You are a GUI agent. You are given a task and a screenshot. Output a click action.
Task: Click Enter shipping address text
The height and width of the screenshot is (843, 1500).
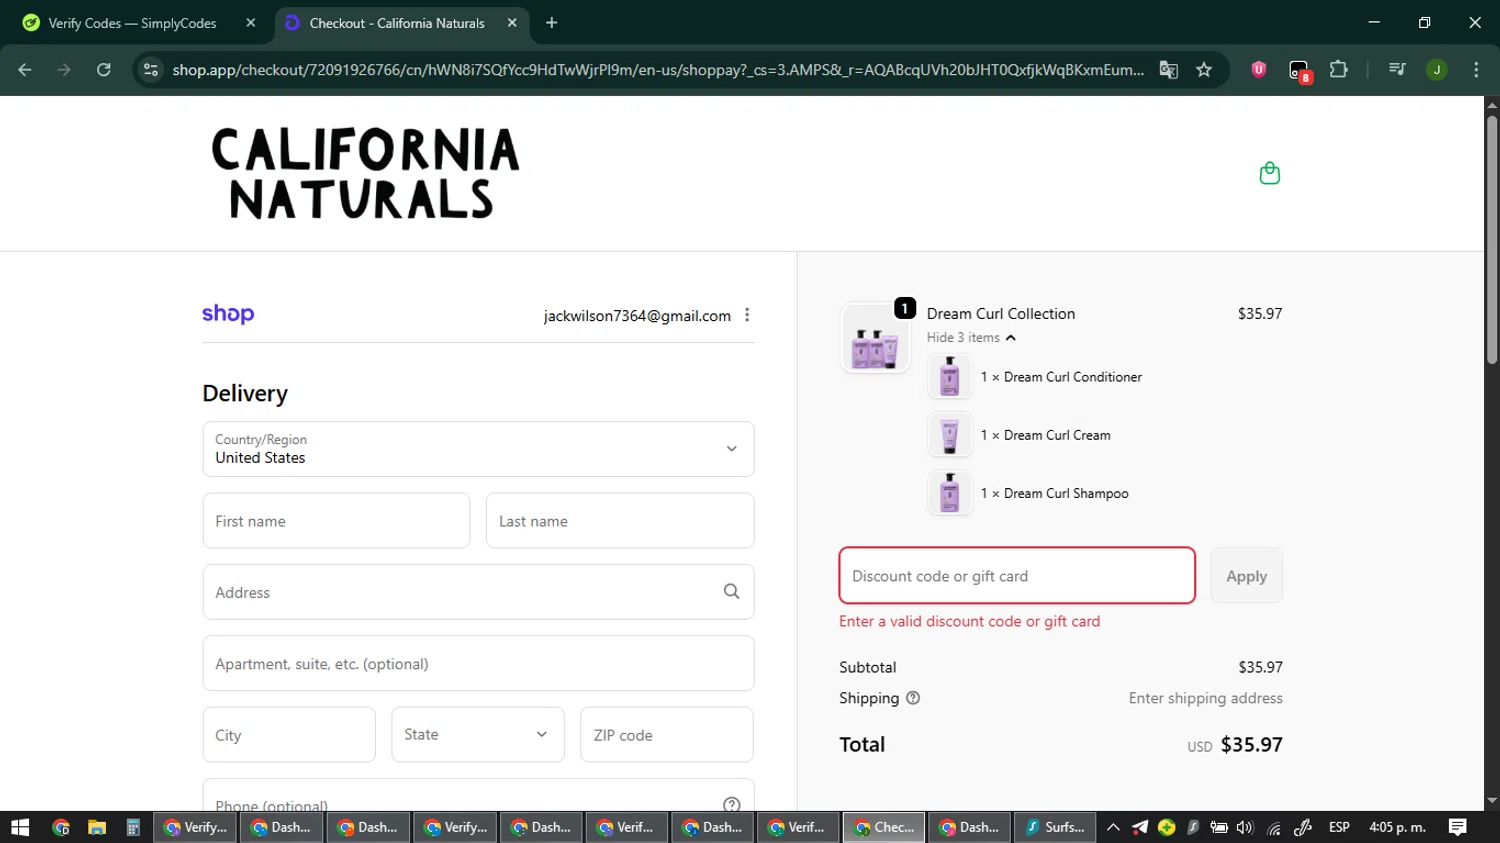coord(1205,698)
